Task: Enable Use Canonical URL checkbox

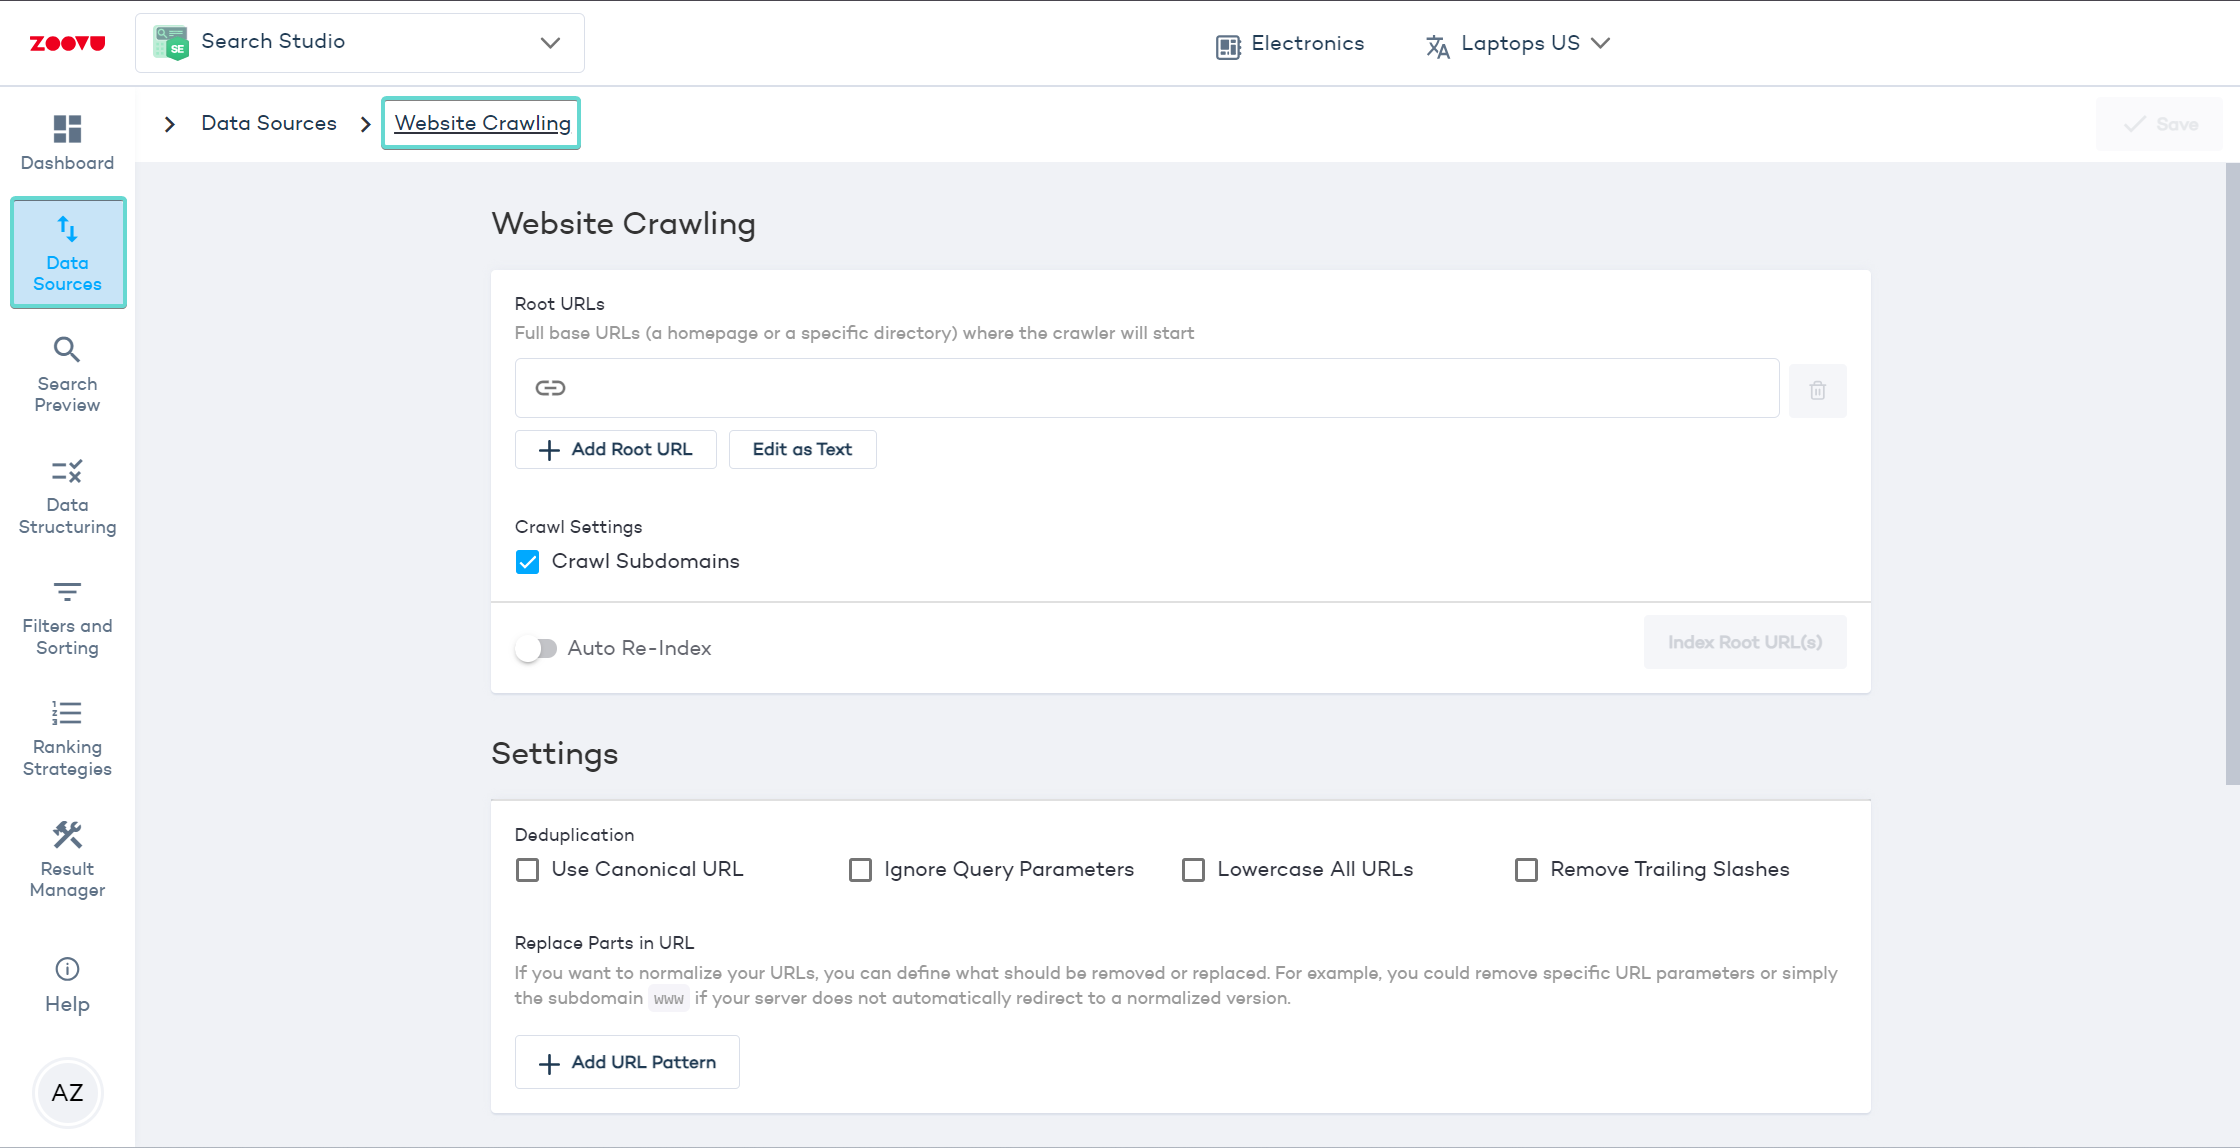Action: click(528, 870)
